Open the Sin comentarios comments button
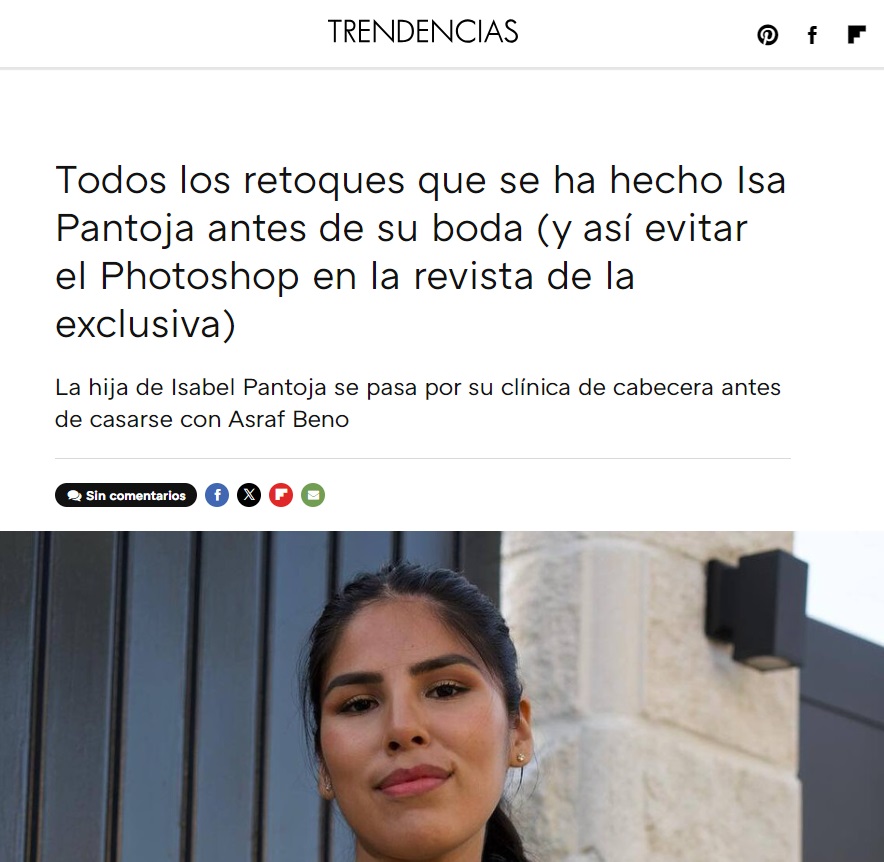The height and width of the screenshot is (862, 884). pyautogui.click(x=126, y=495)
